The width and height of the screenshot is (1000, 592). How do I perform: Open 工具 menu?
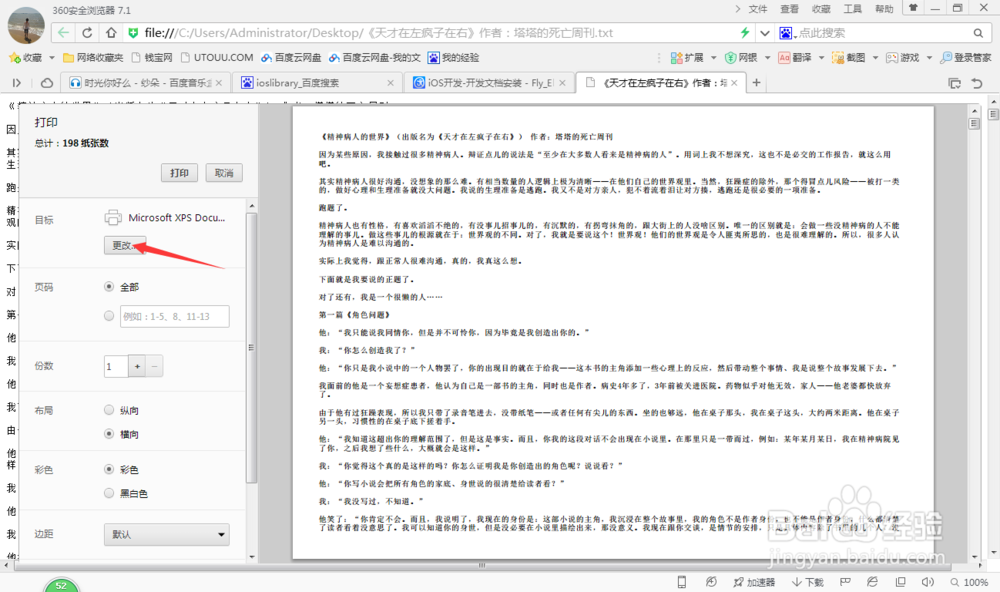853,9
